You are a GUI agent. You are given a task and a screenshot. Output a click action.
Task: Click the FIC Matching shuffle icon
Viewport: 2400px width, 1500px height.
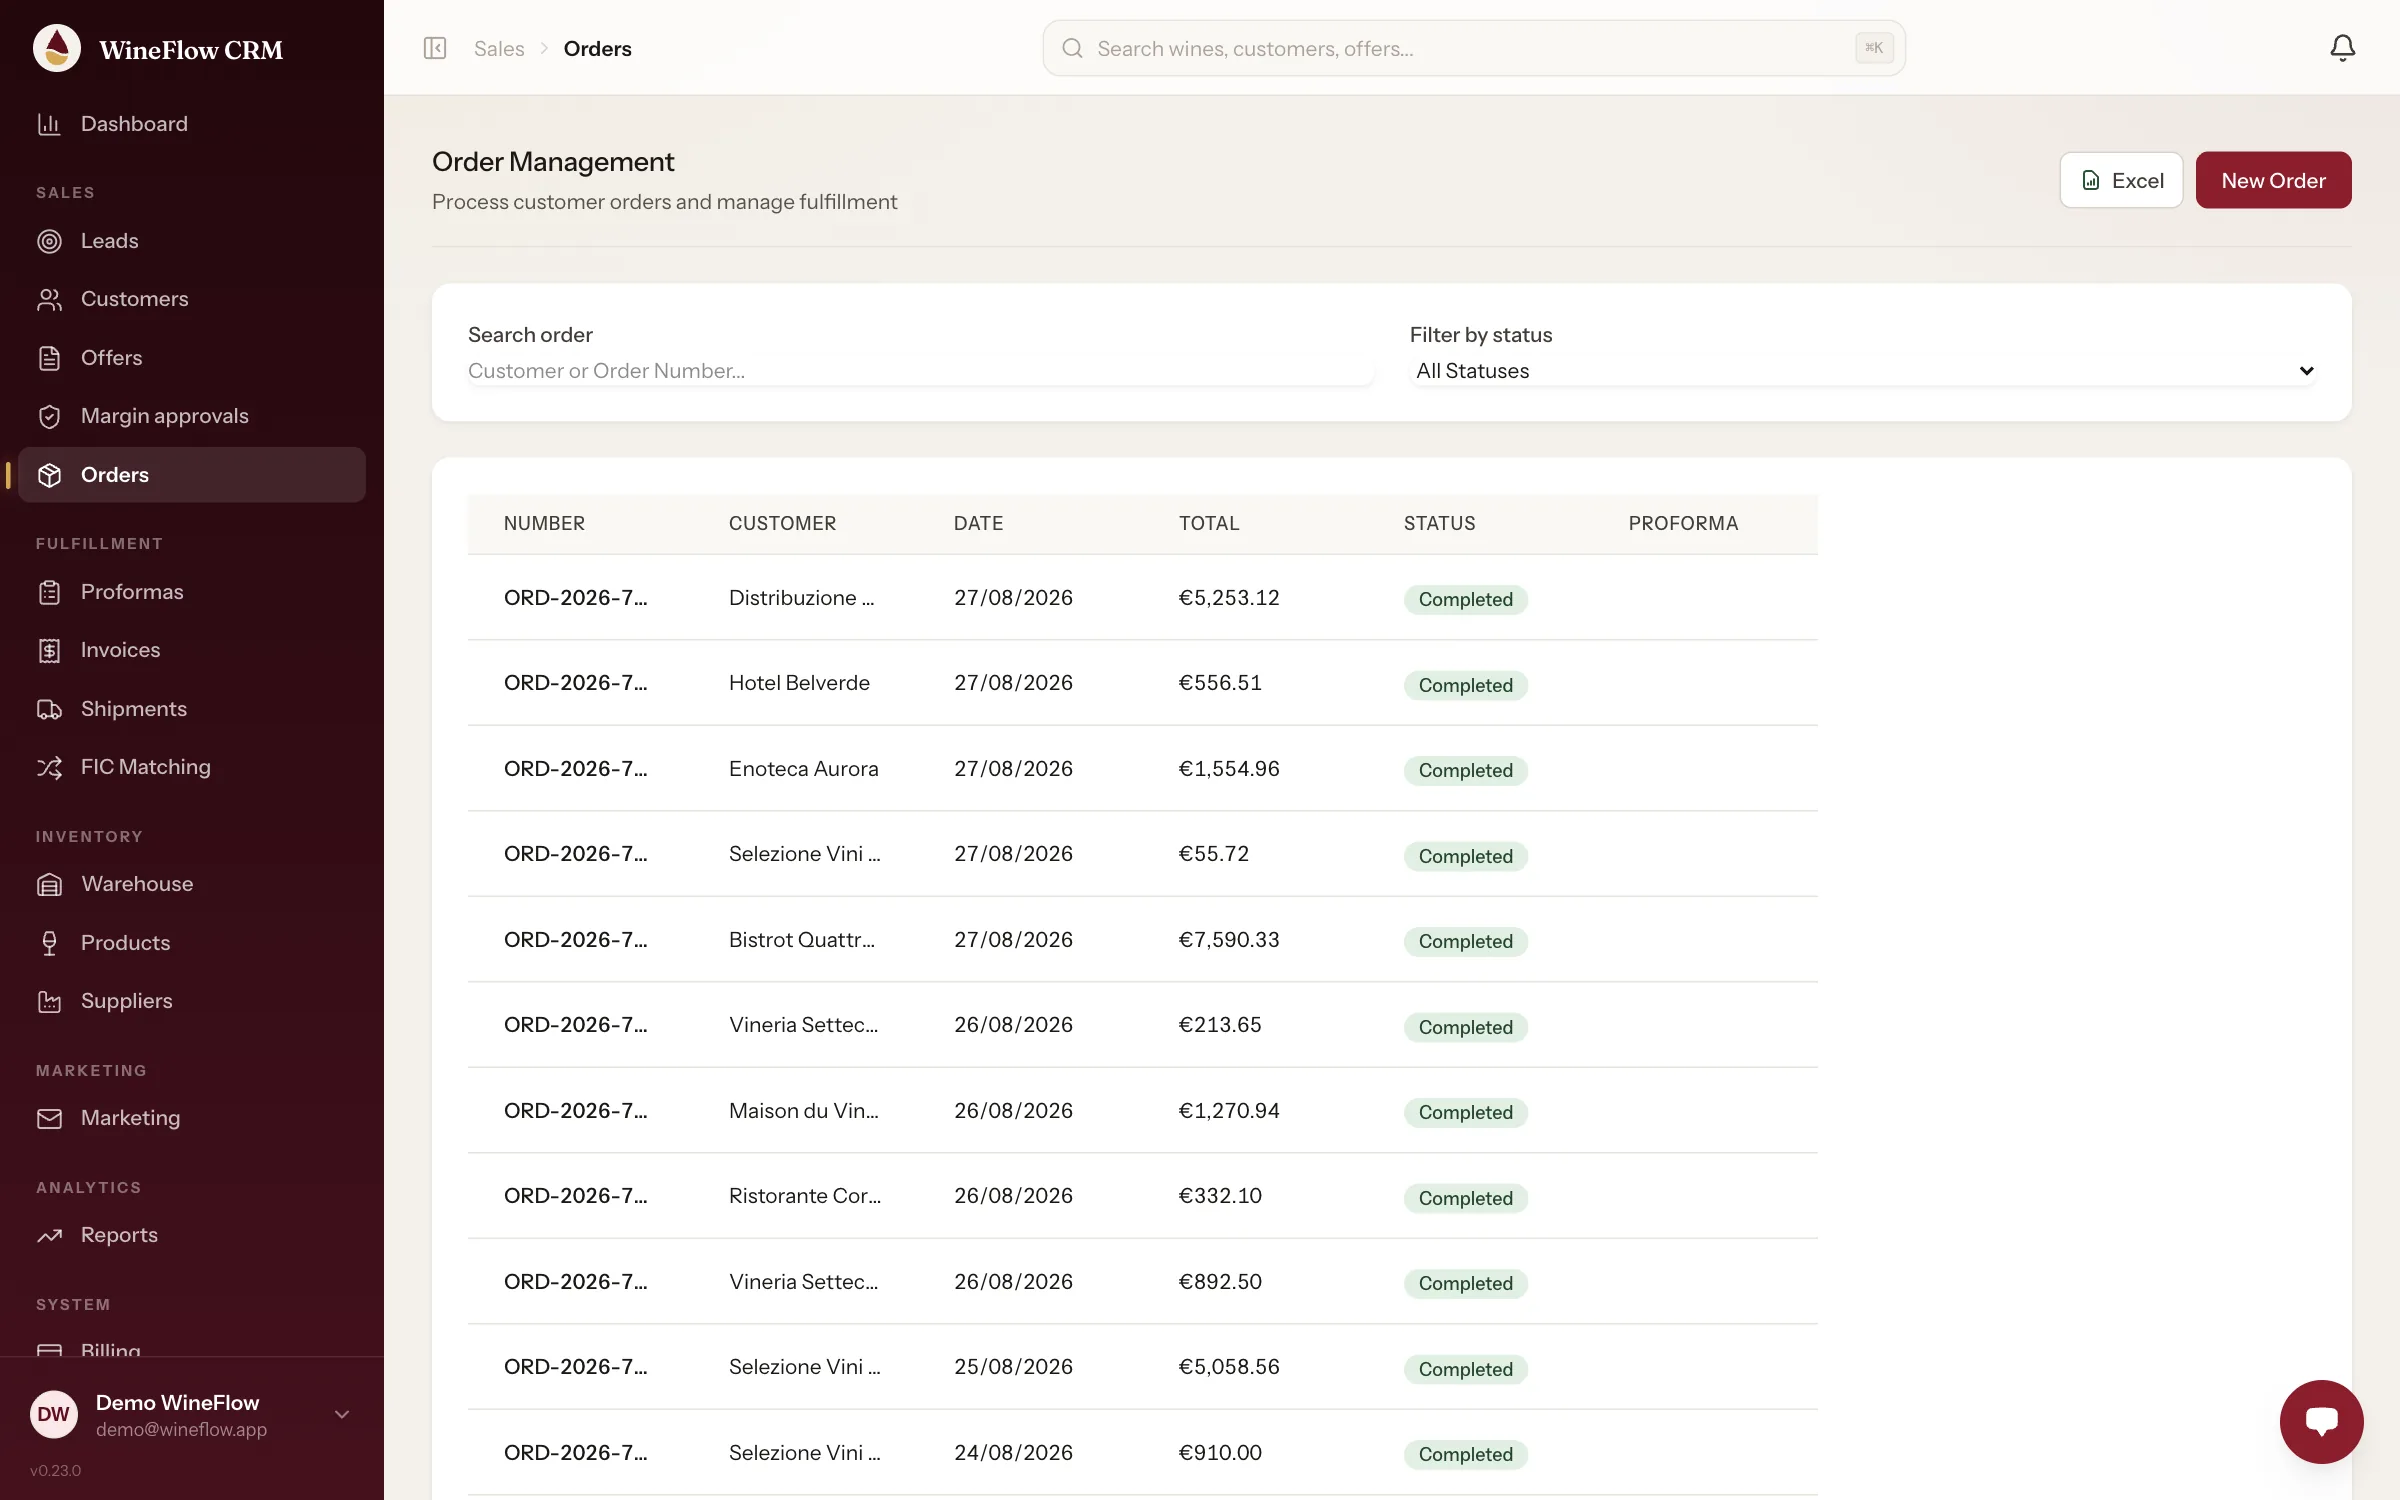coord(49,767)
